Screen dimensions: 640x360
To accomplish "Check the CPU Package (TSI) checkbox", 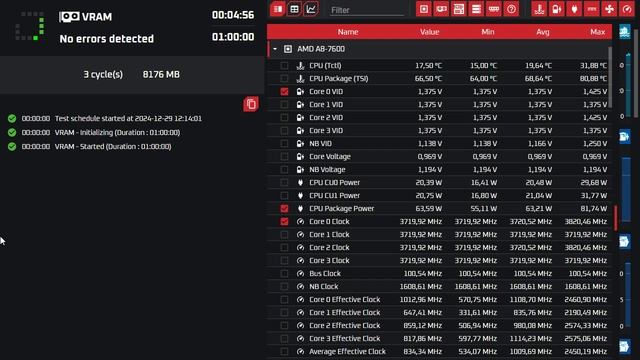I will point(284,78).
